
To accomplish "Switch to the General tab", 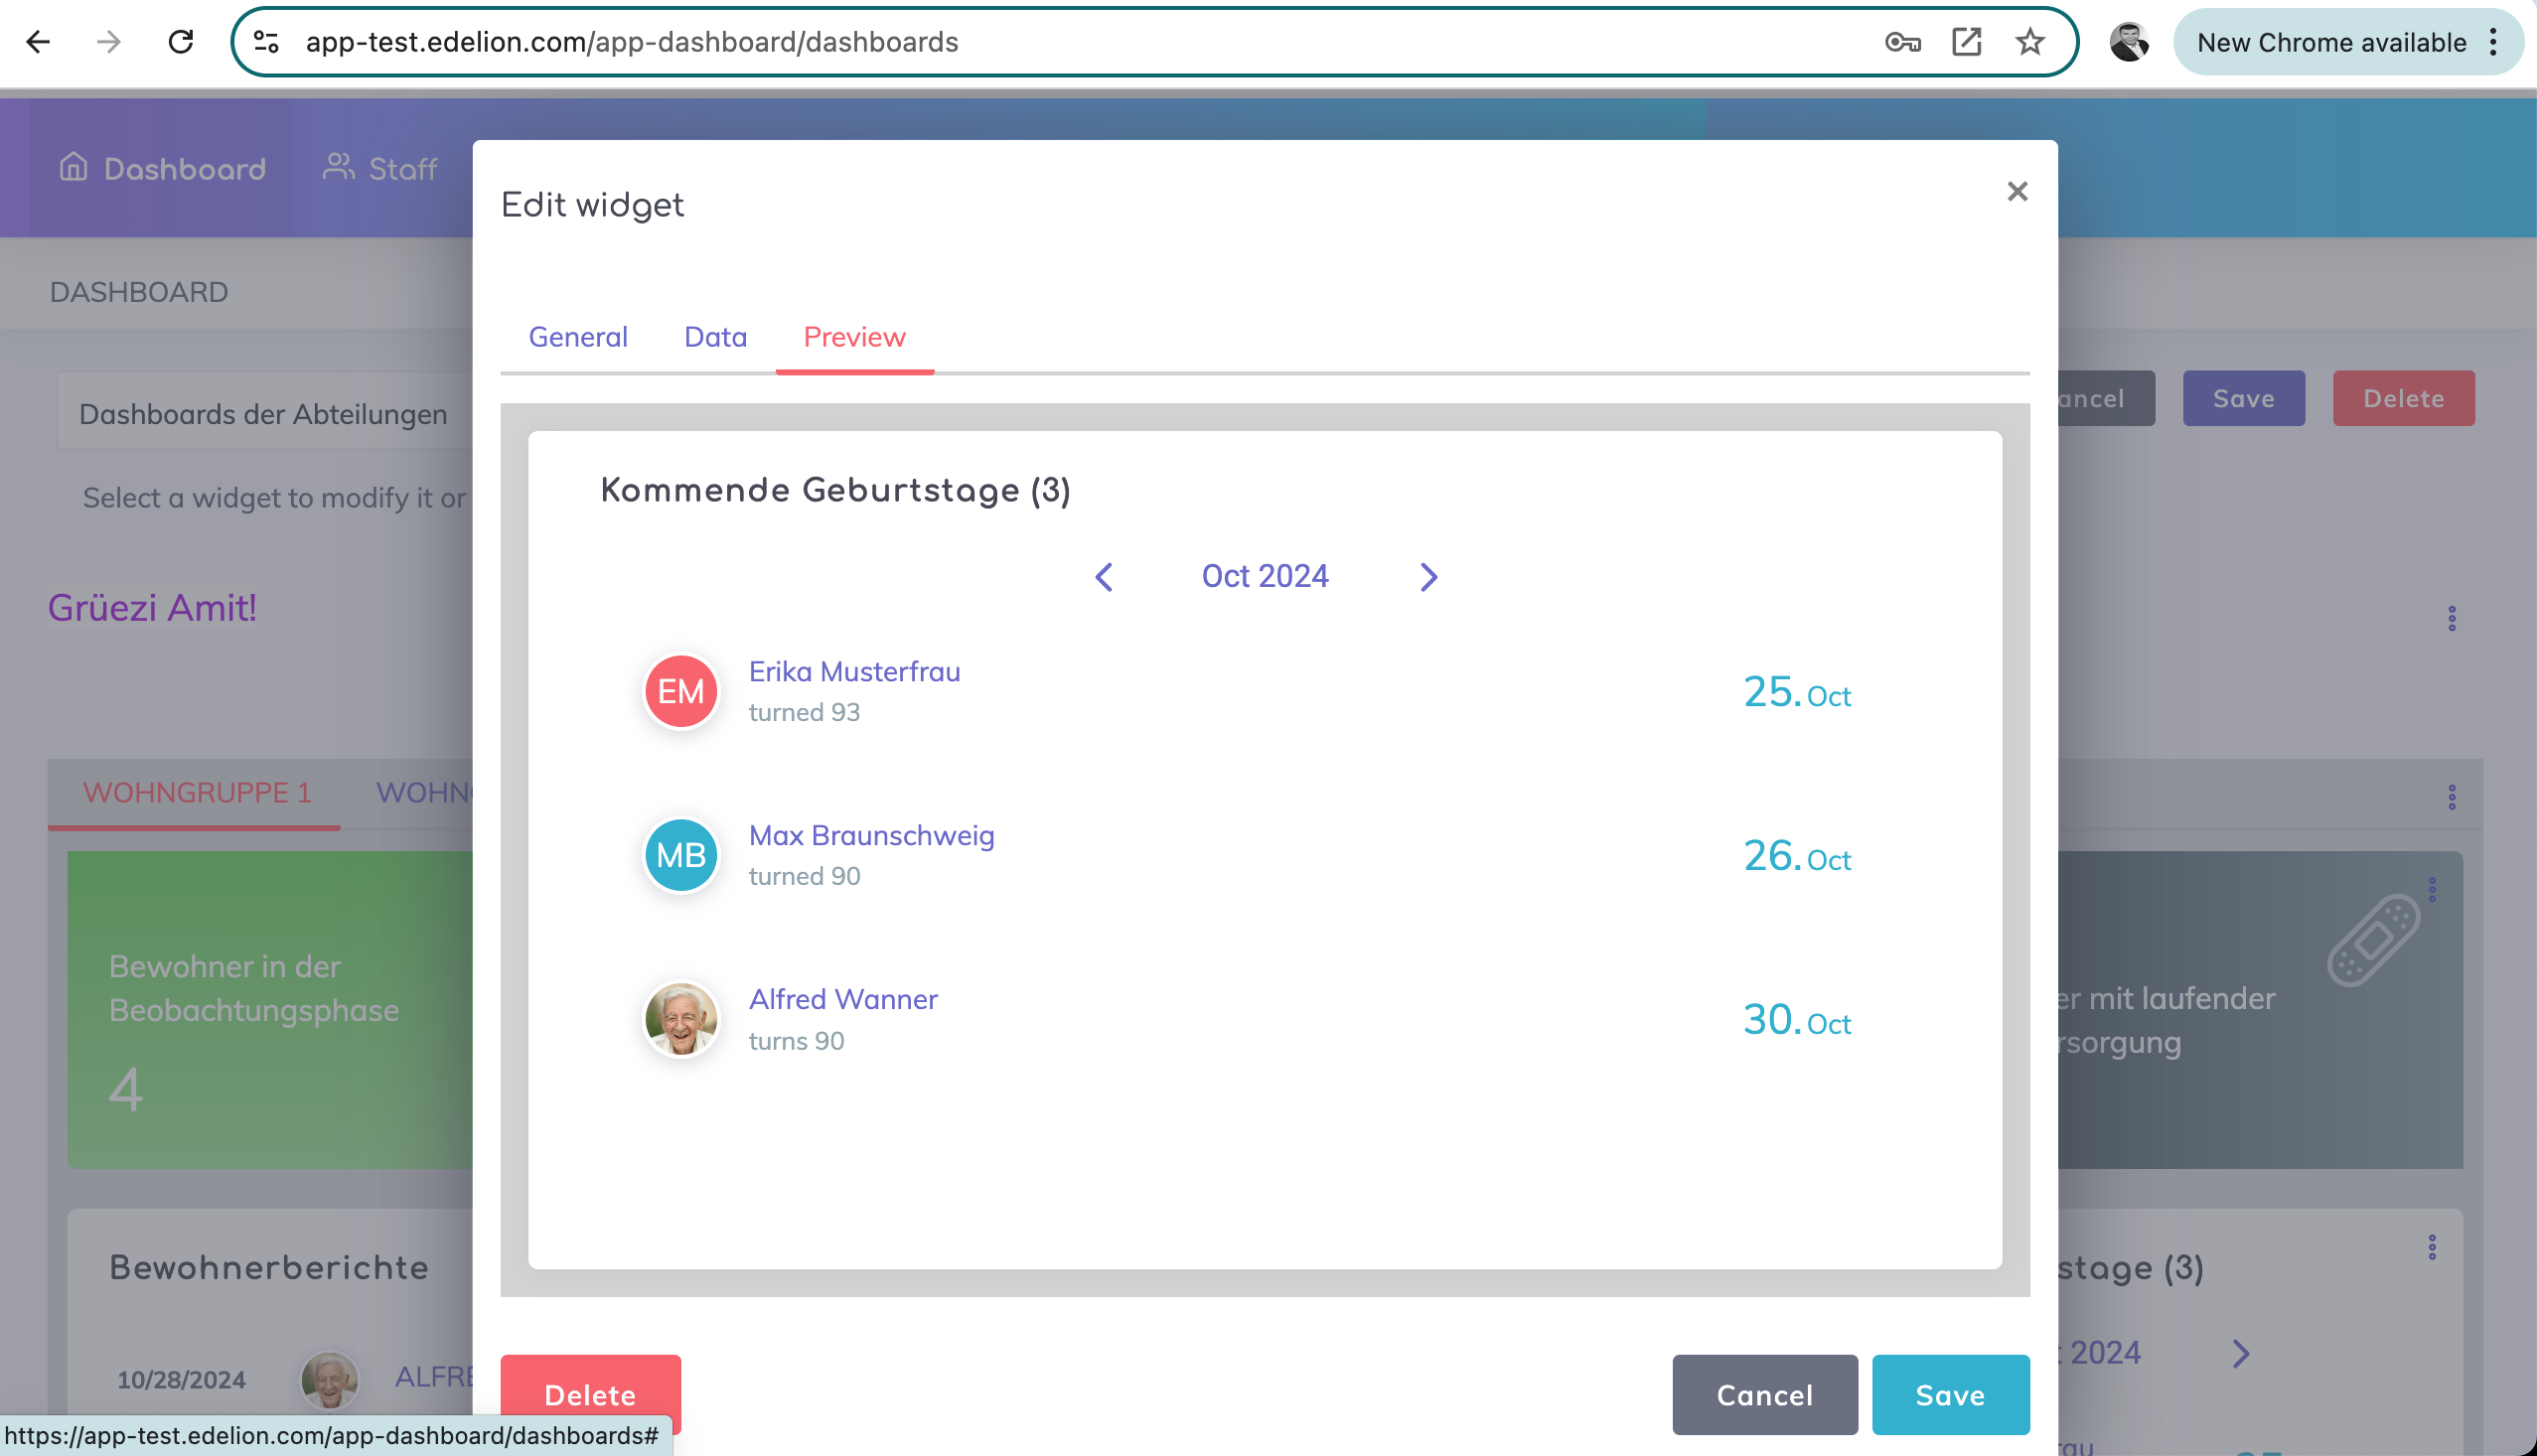I will pyautogui.click(x=578, y=337).
